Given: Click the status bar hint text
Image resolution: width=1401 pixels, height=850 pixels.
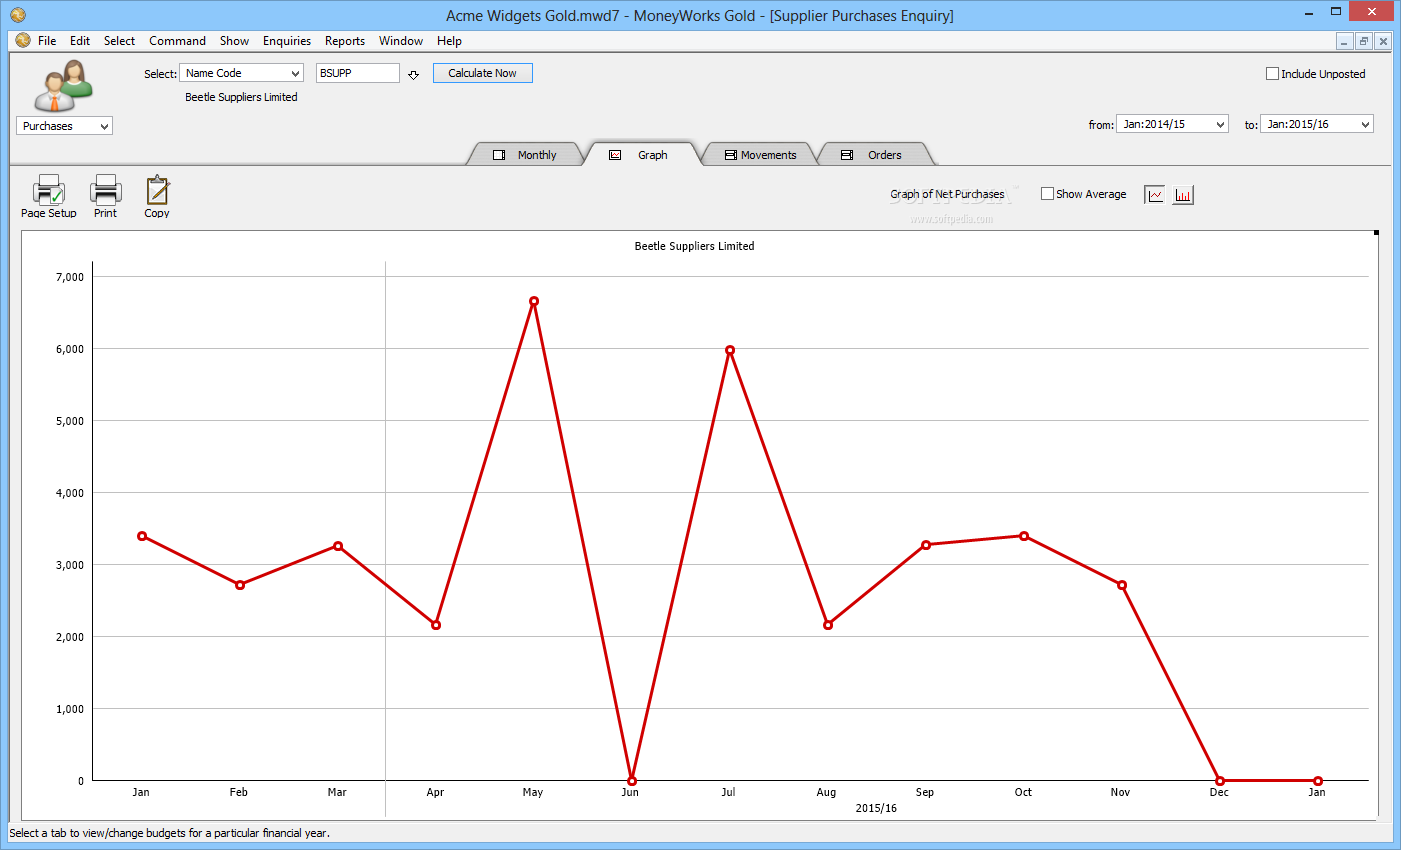Looking at the screenshot, I should pyautogui.click(x=170, y=833).
